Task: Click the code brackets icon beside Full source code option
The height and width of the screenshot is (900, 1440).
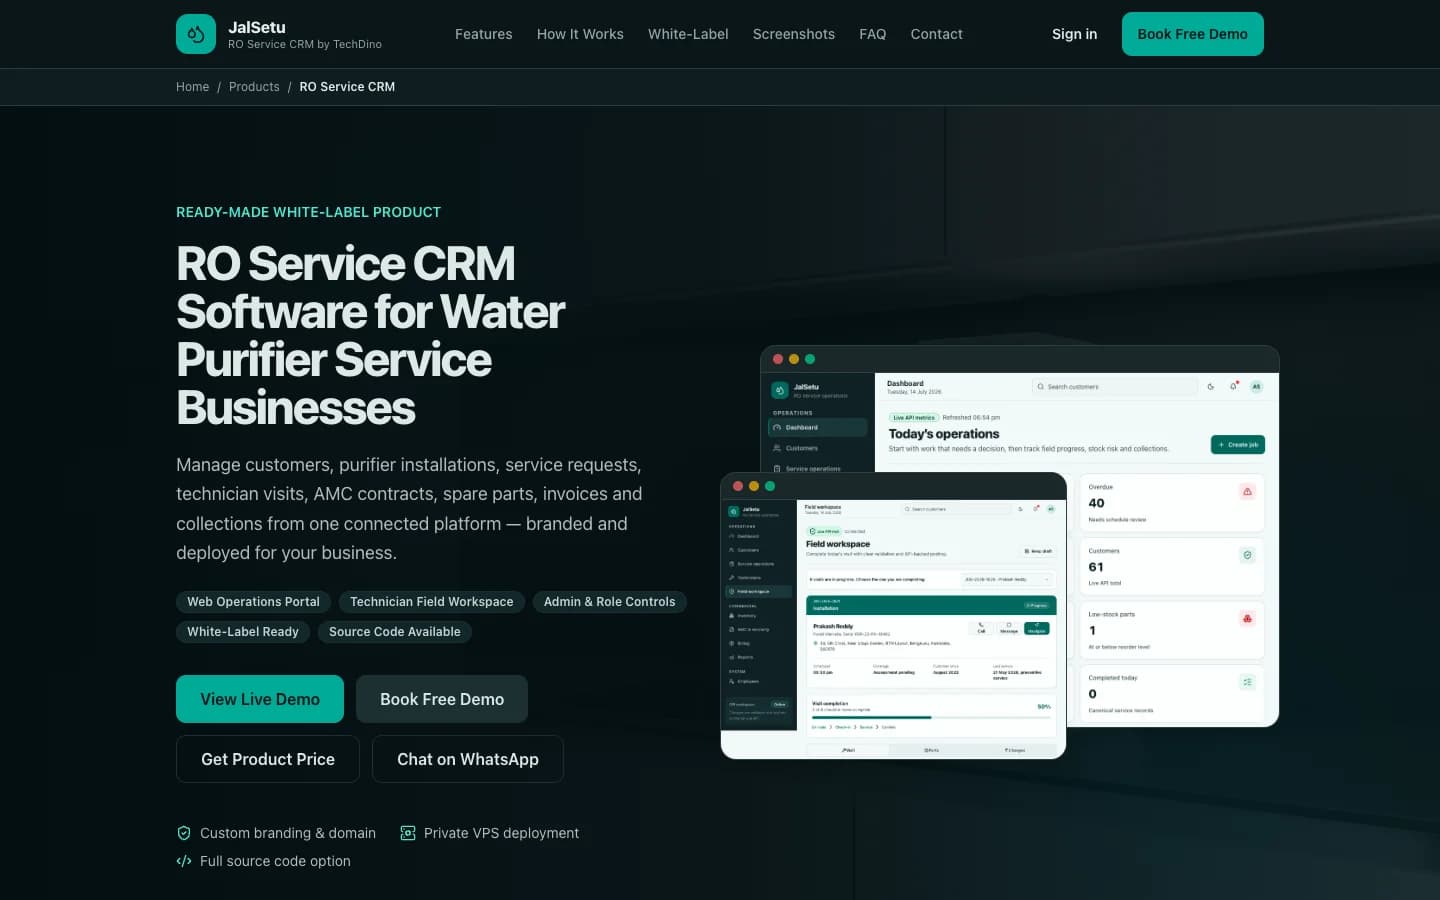Action: coord(184,861)
